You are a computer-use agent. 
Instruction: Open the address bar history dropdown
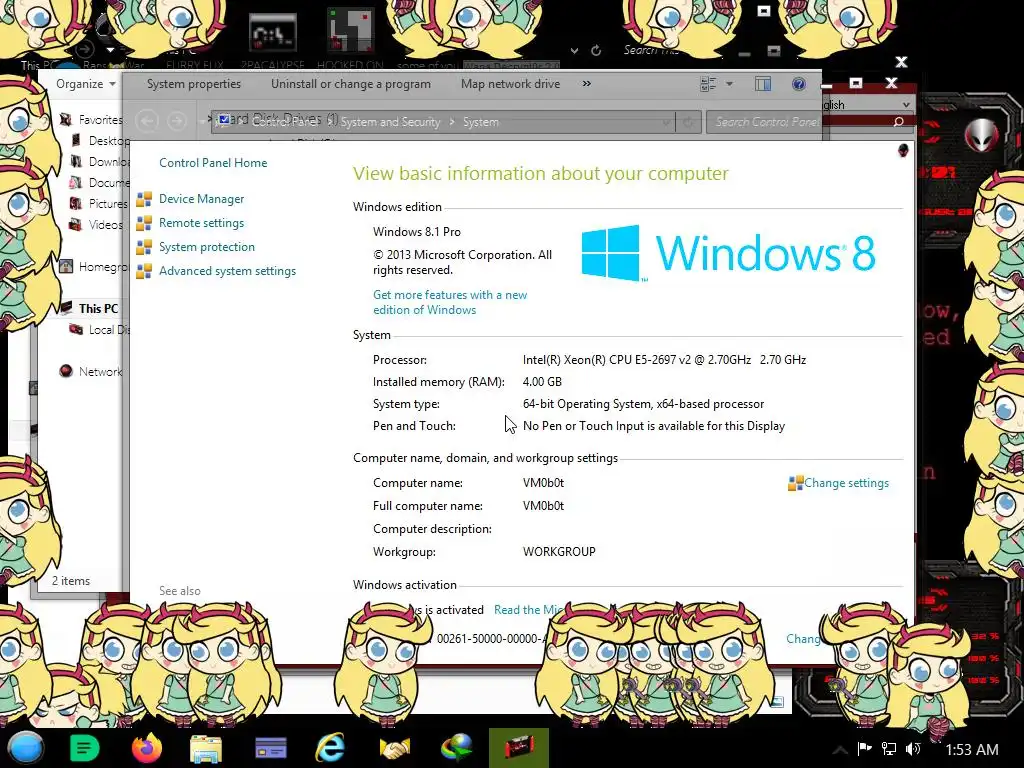(666, 122)
